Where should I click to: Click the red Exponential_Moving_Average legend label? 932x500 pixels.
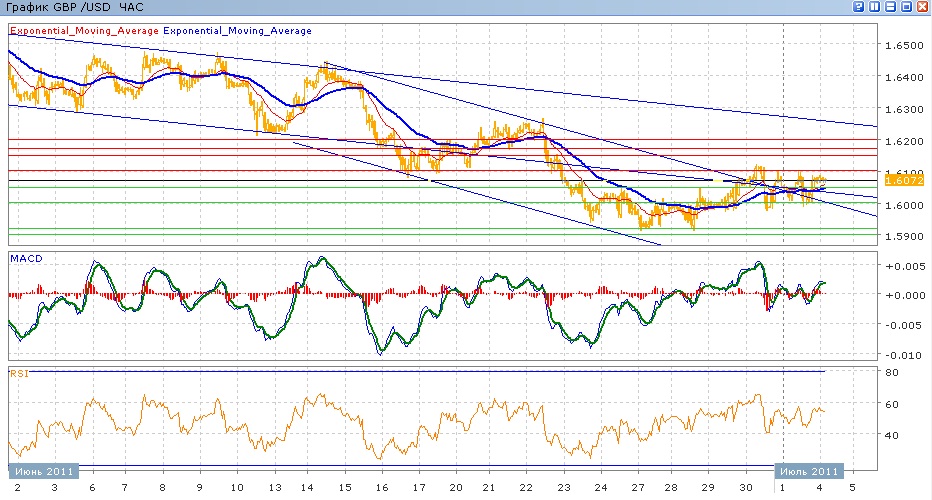pyautogui.click(x=84, y=31)
